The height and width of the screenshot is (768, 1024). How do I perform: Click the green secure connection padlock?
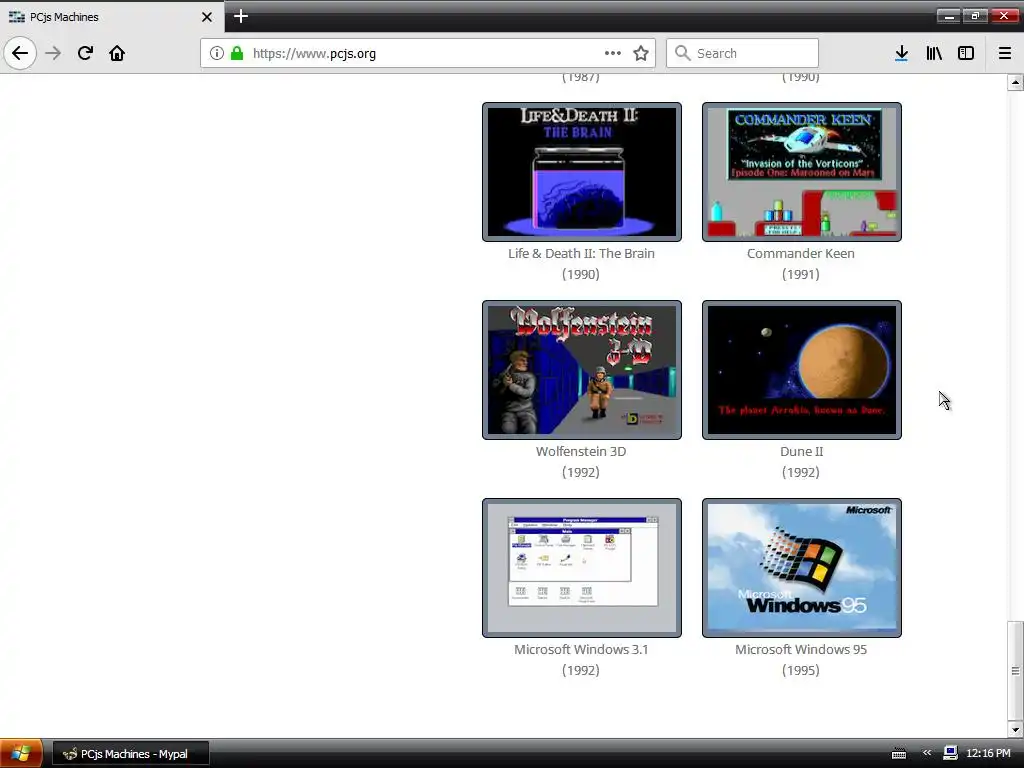(x=237, y=53)
